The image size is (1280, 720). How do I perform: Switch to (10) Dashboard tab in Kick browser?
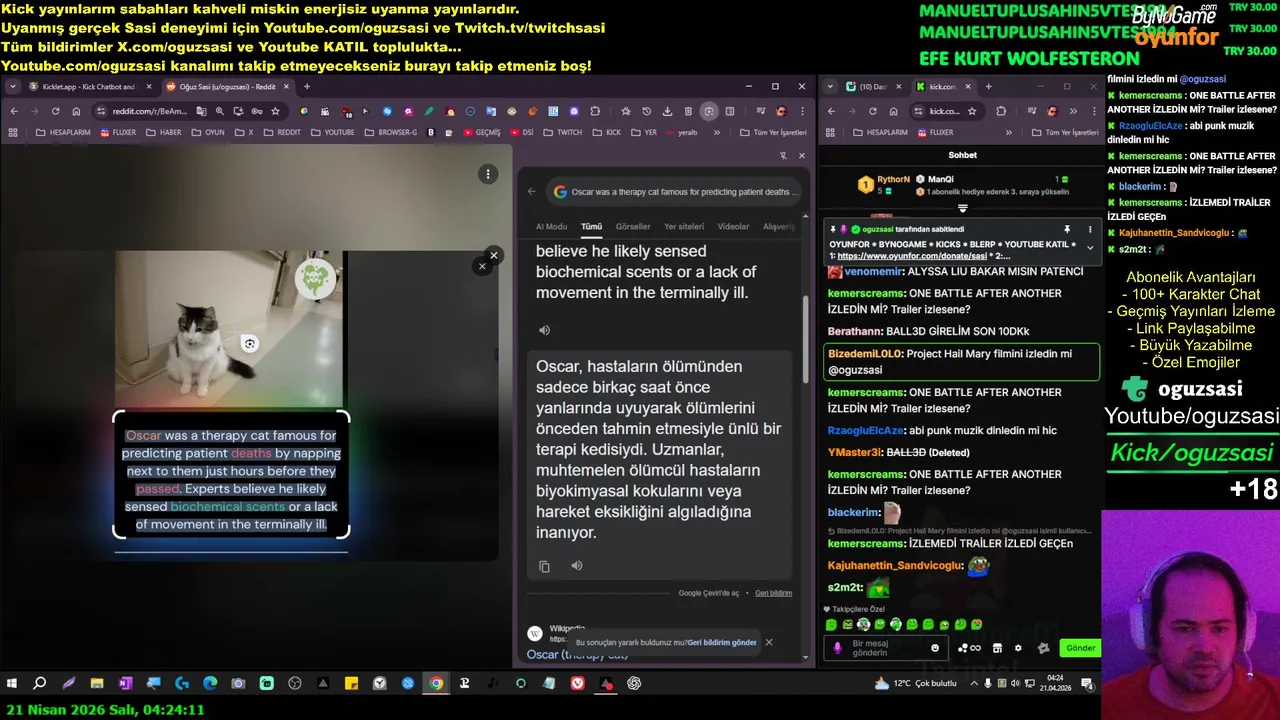[873, 87]
